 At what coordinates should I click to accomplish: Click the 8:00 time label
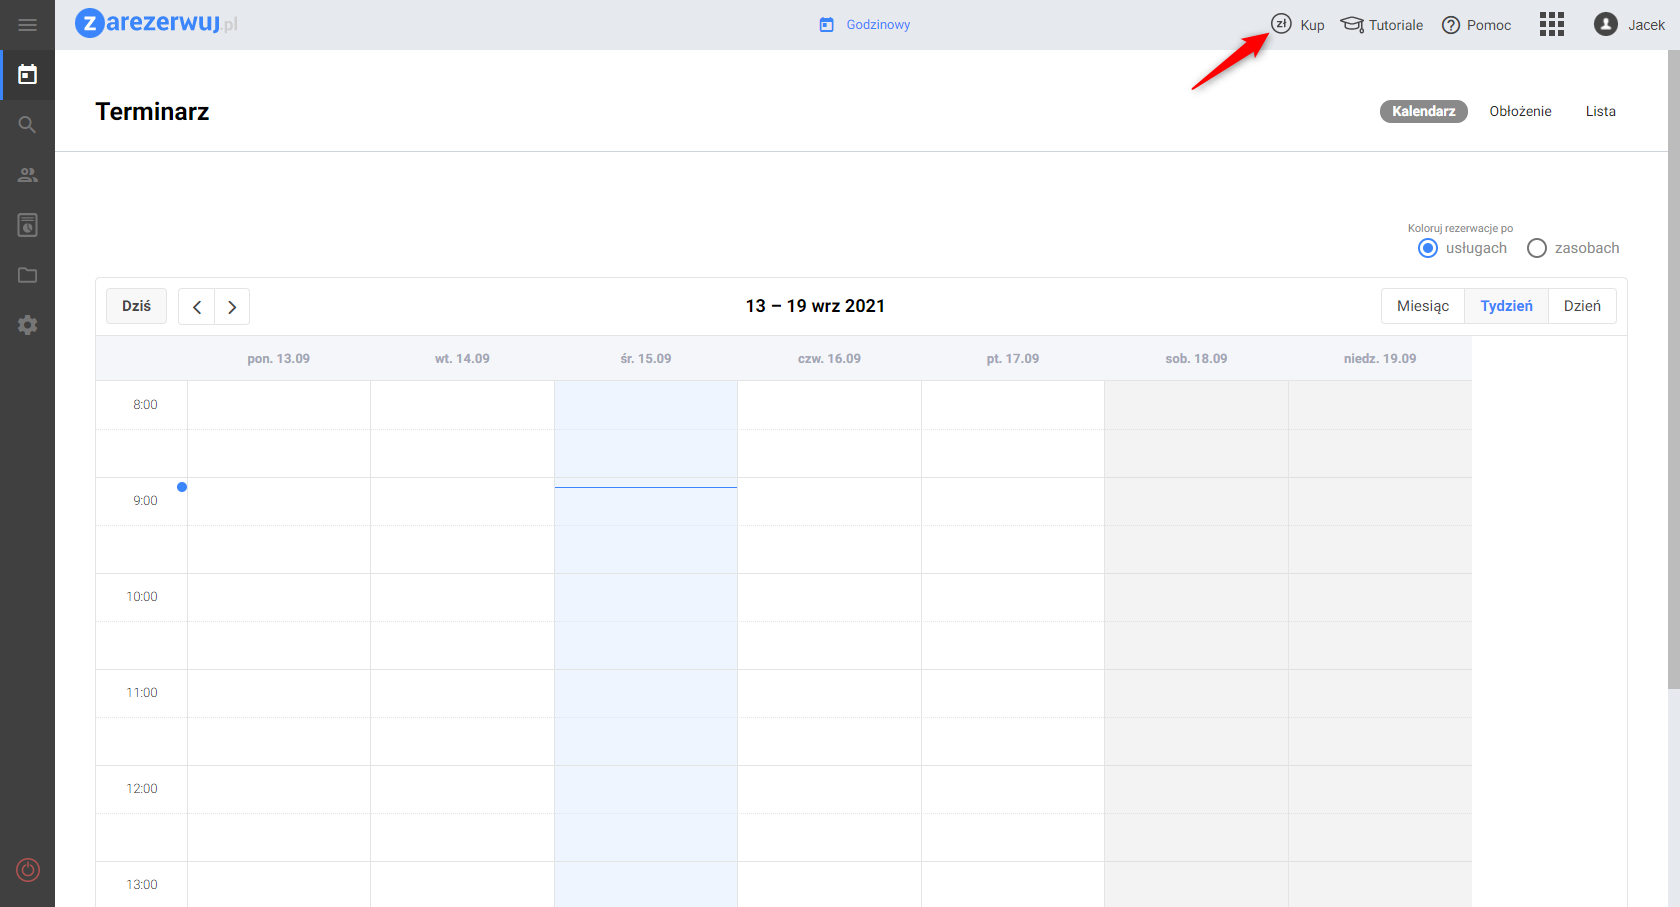[x=145, y=405]
